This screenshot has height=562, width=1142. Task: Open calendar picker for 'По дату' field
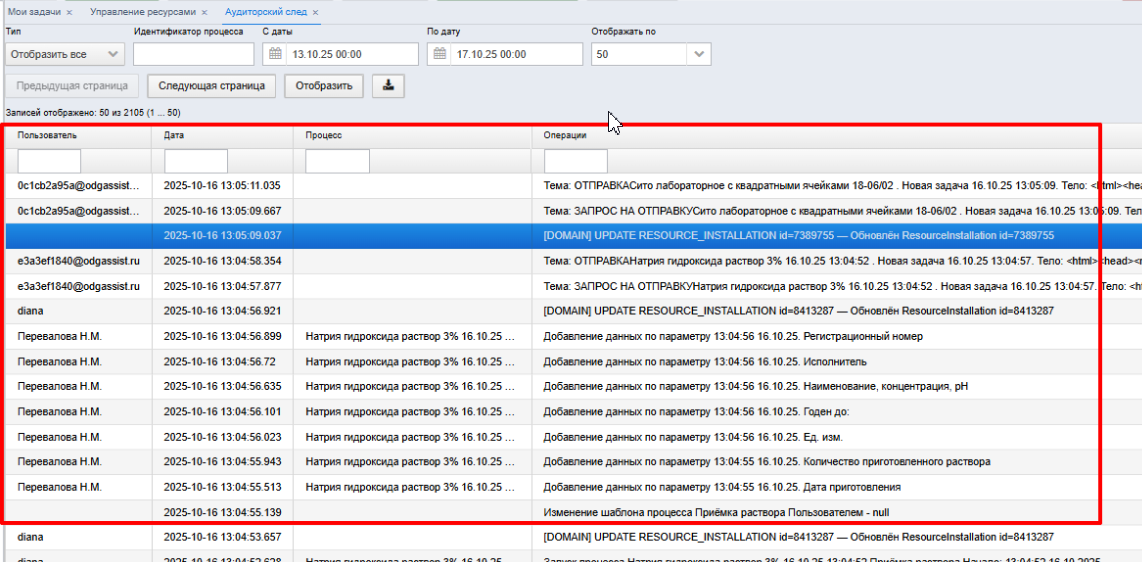pos(439,54)
